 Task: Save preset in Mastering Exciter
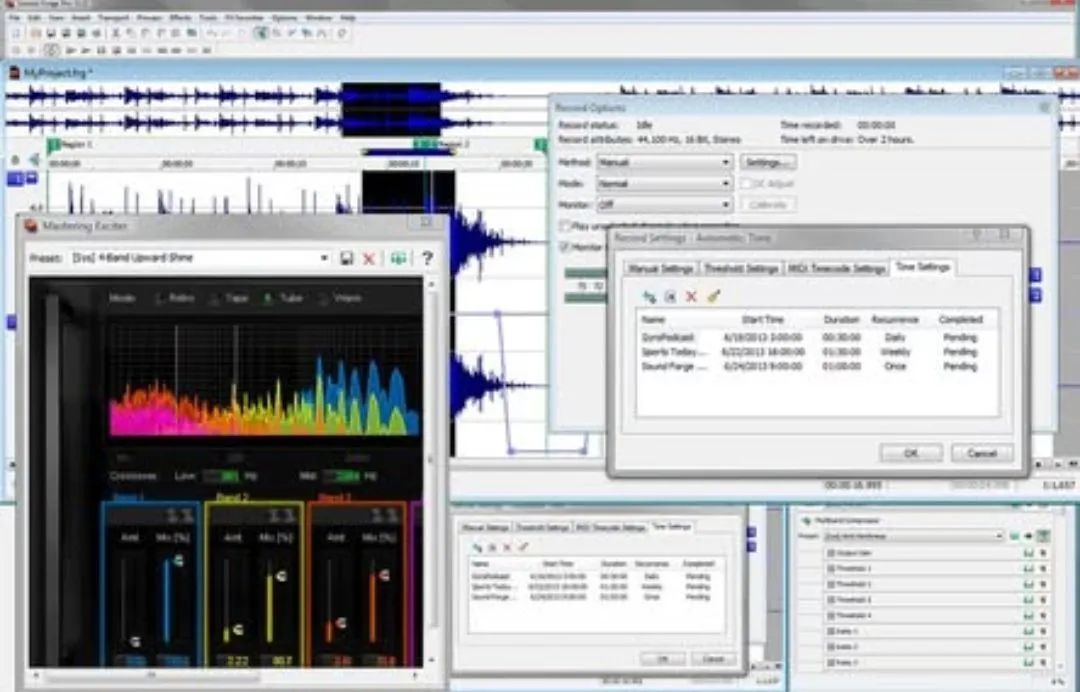point(346,258)
